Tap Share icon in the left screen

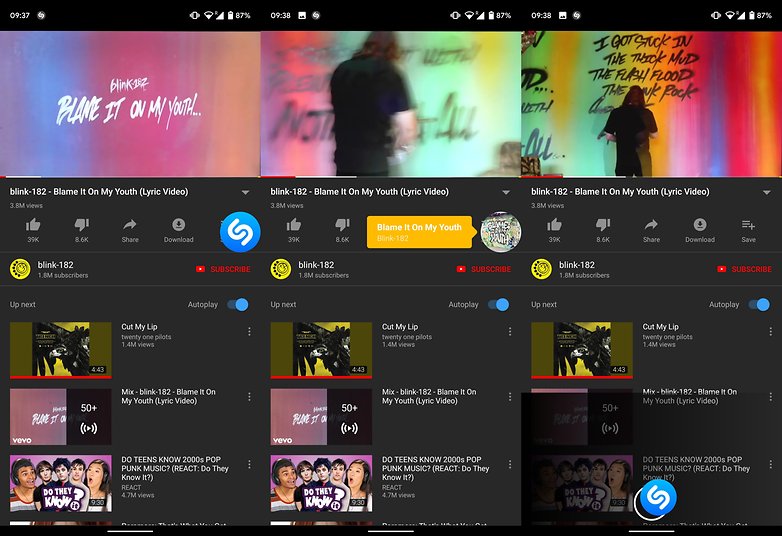(x=130, y=225)
